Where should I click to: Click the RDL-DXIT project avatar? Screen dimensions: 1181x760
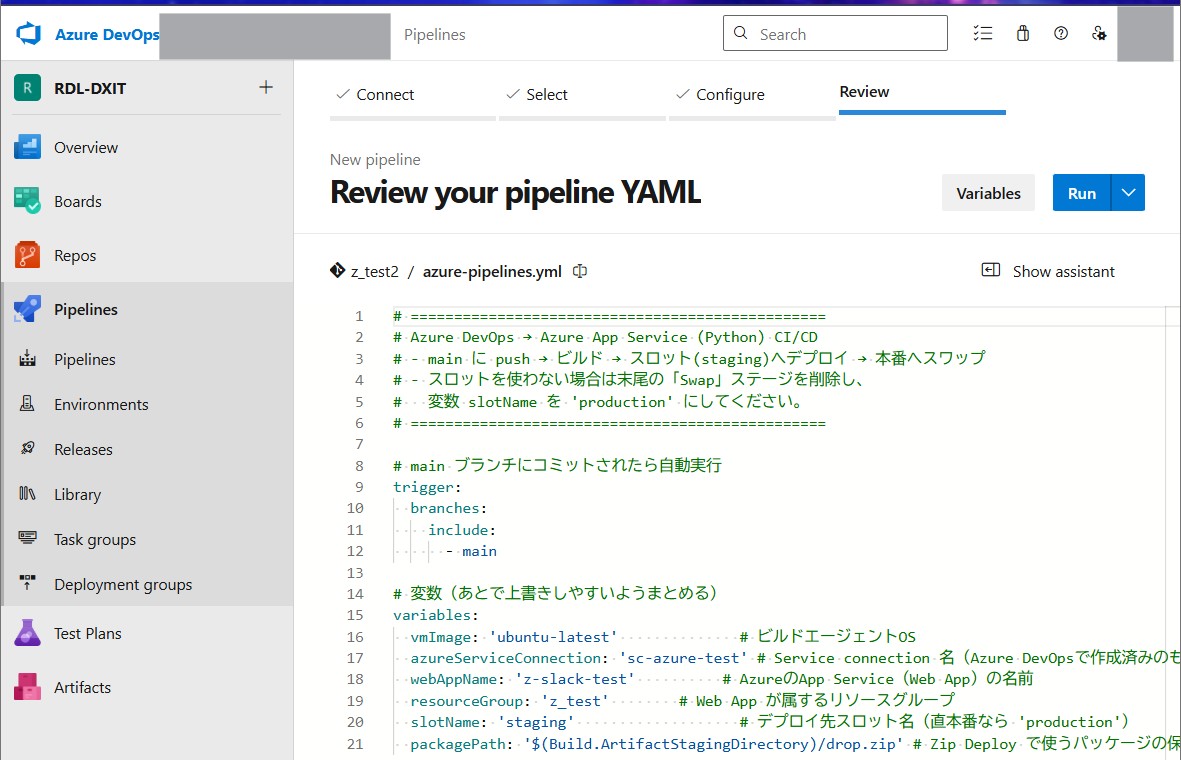pos(28,88)
